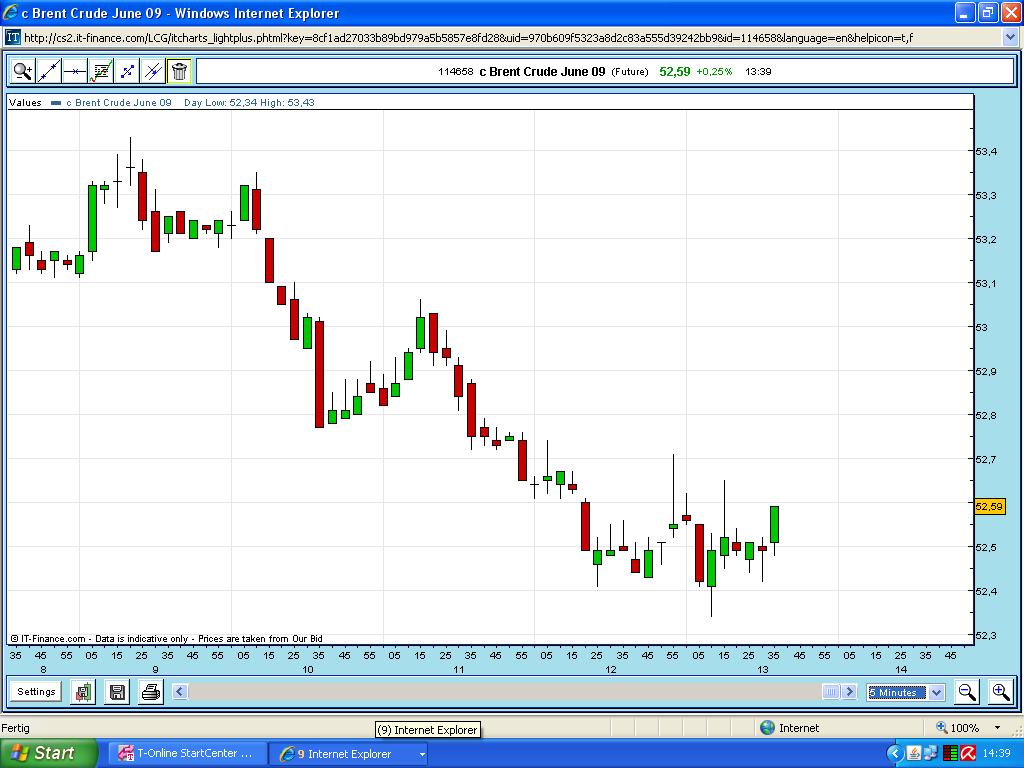Click the +0,25% change value
This screenshot has width=1024, height=768.
pyautogui.click(x=714, y=71)
